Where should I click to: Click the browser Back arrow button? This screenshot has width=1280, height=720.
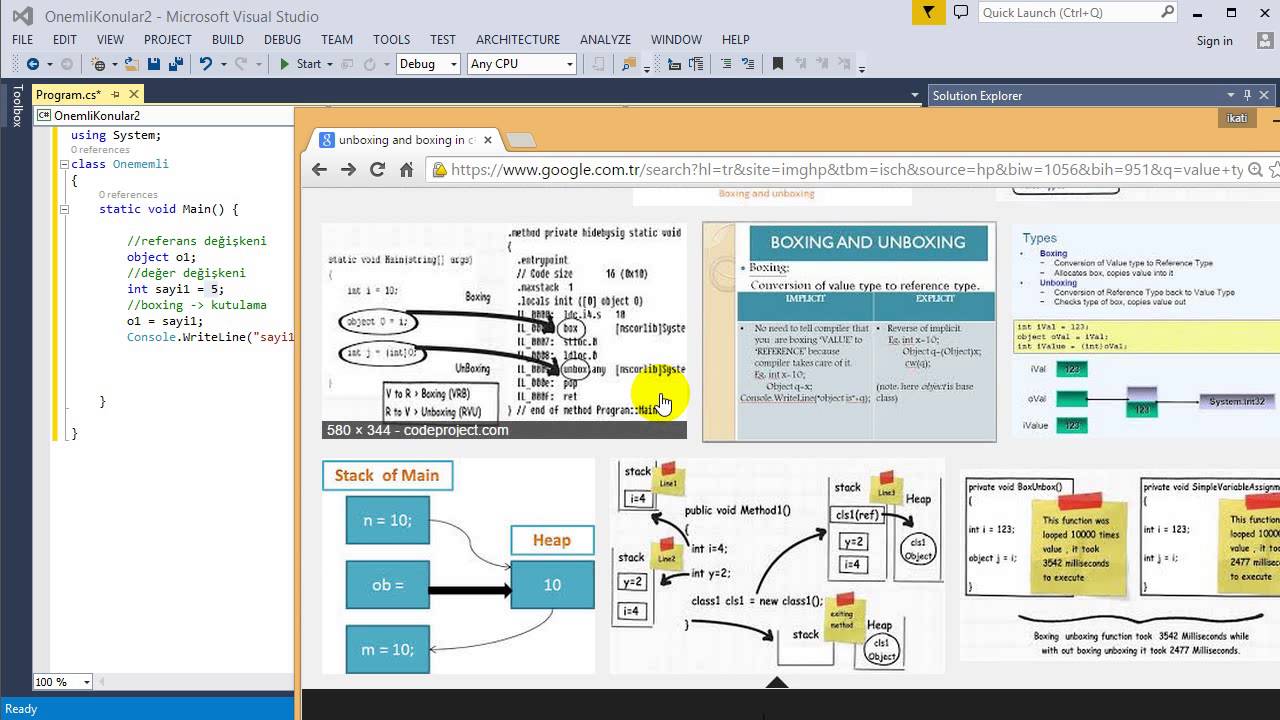coord(319,169)
